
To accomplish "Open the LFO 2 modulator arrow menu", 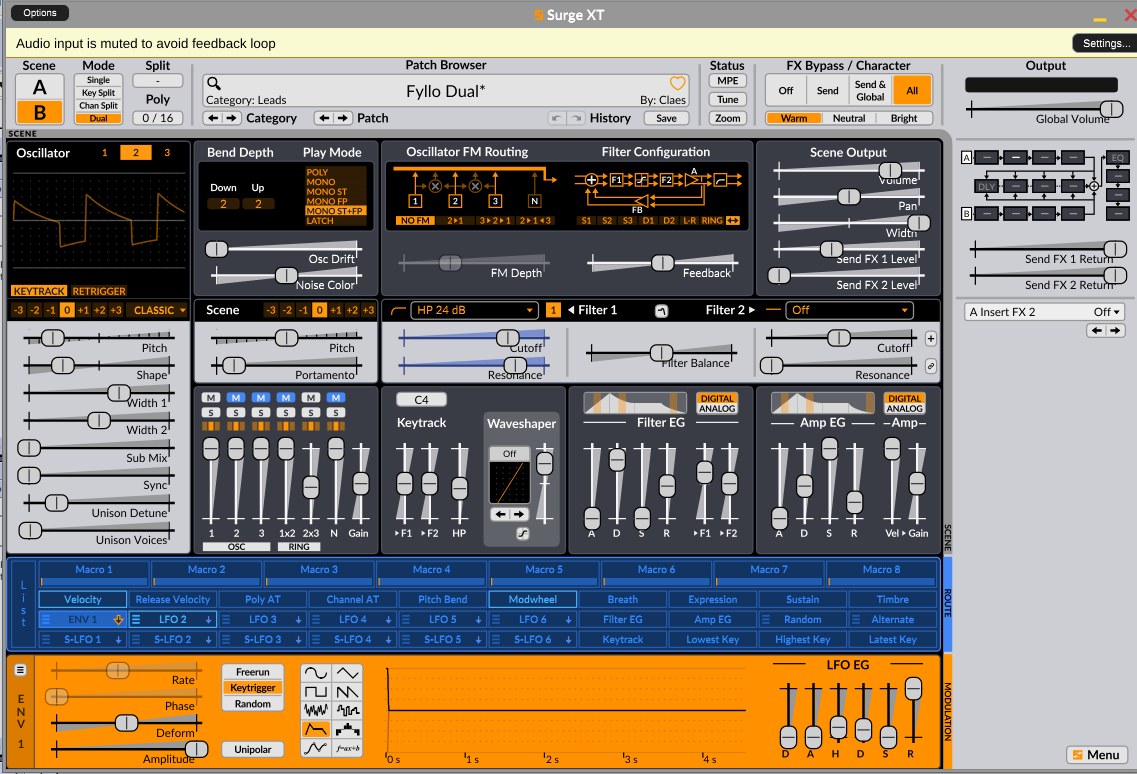I will click(x=208, y=619).
